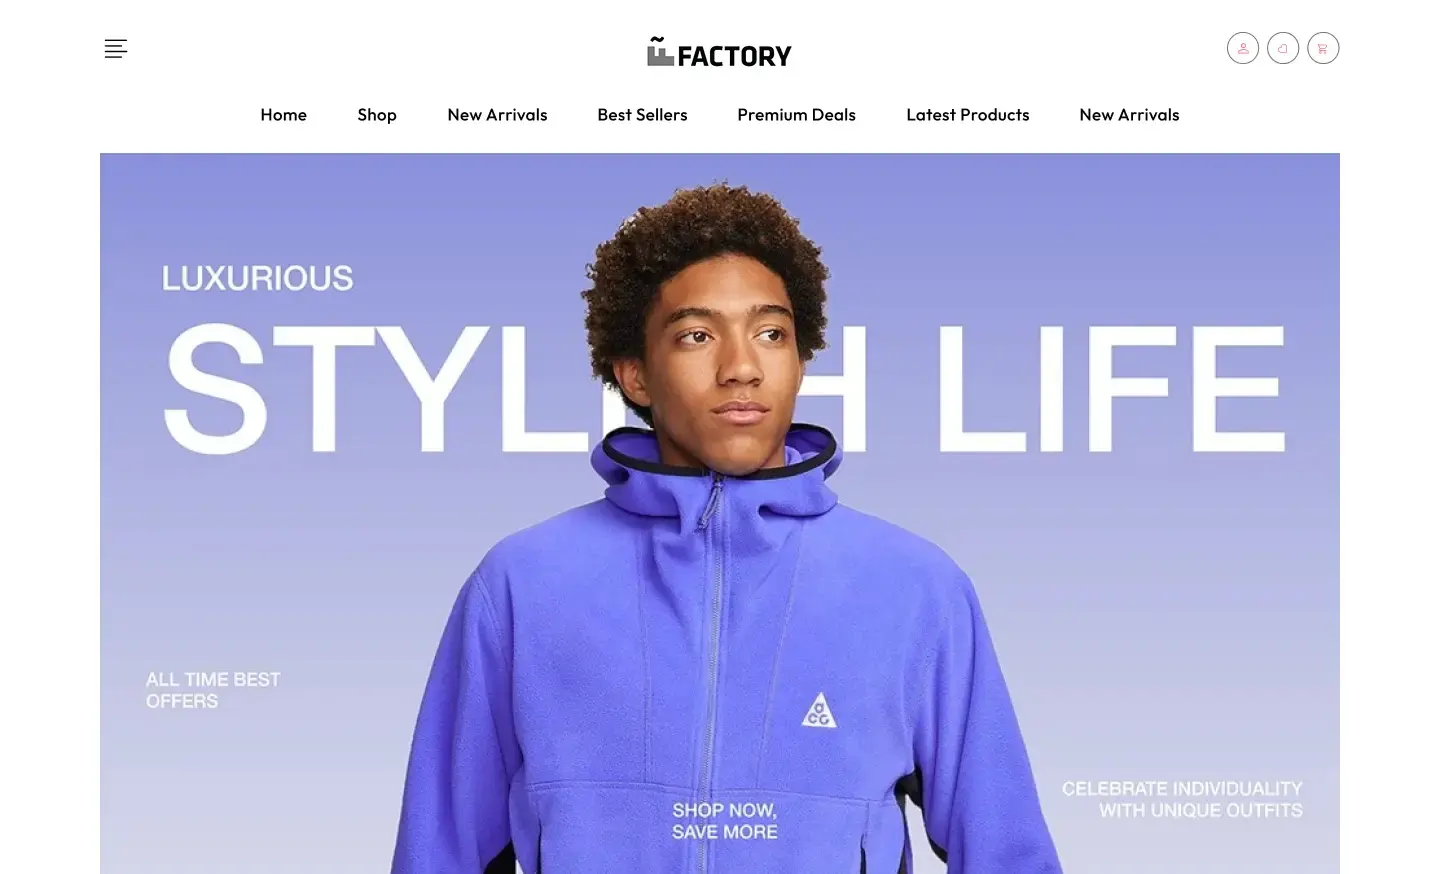Select New Arrivals next to Shop
Viewport: 1440px width, 874px height.
click(497, 115)
